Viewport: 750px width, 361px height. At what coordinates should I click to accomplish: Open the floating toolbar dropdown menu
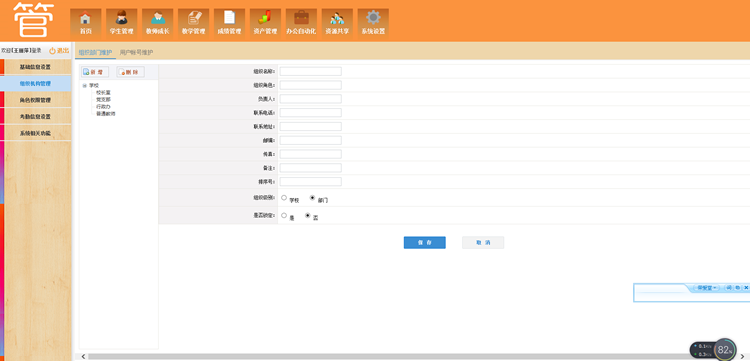point(707,288)
